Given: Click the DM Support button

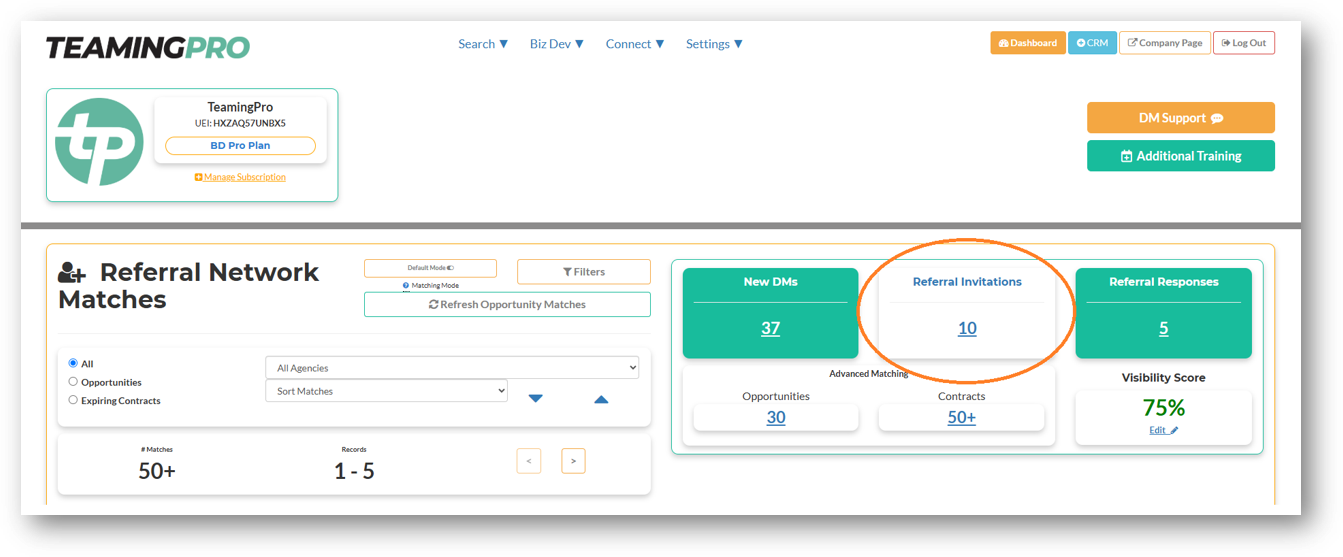Looking at the screenshot, I should [x=1181, y=118].
